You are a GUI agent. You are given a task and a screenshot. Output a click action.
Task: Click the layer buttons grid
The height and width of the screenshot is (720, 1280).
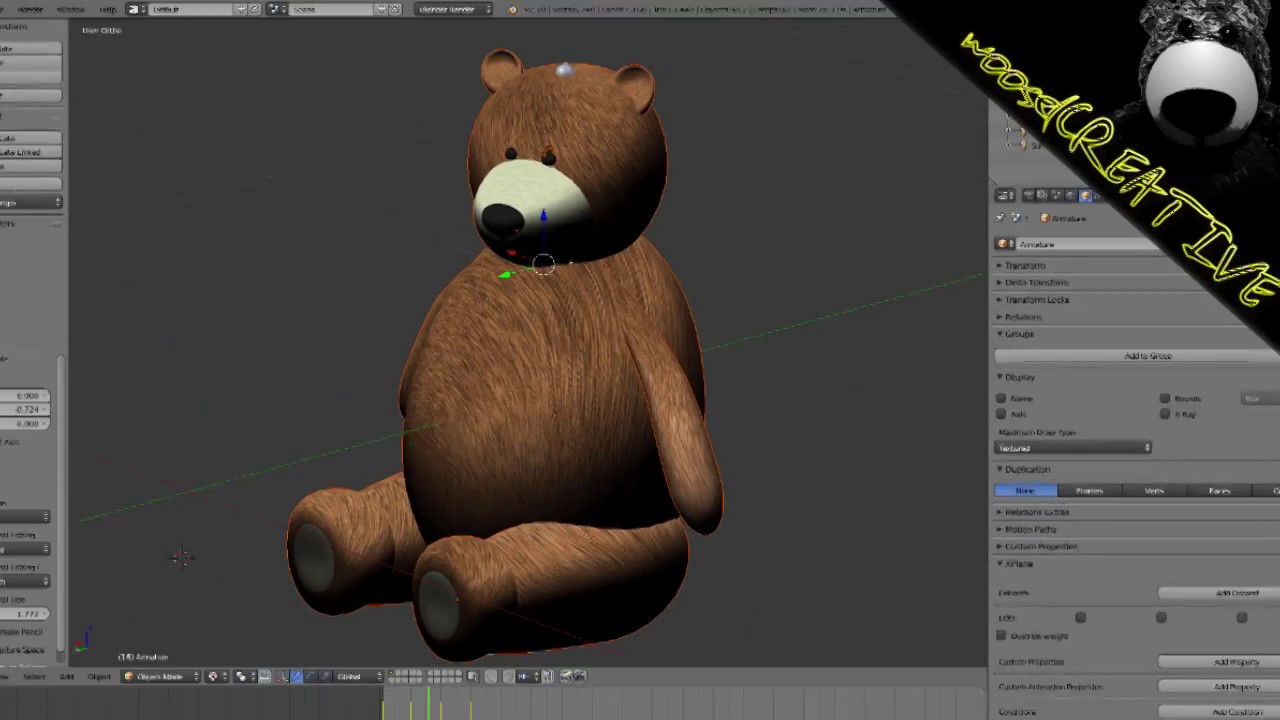click(x=425, y=676)
